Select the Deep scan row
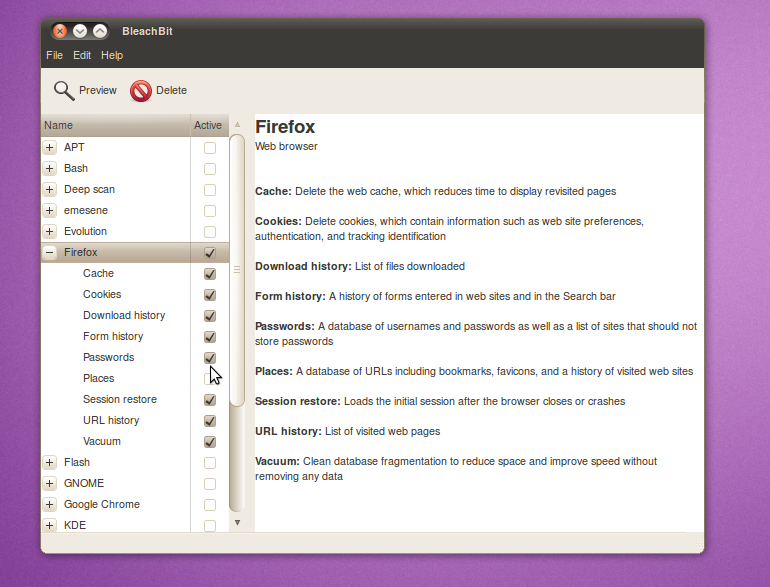The width and height of the screenshot is (770, 587). coord(135,190)
